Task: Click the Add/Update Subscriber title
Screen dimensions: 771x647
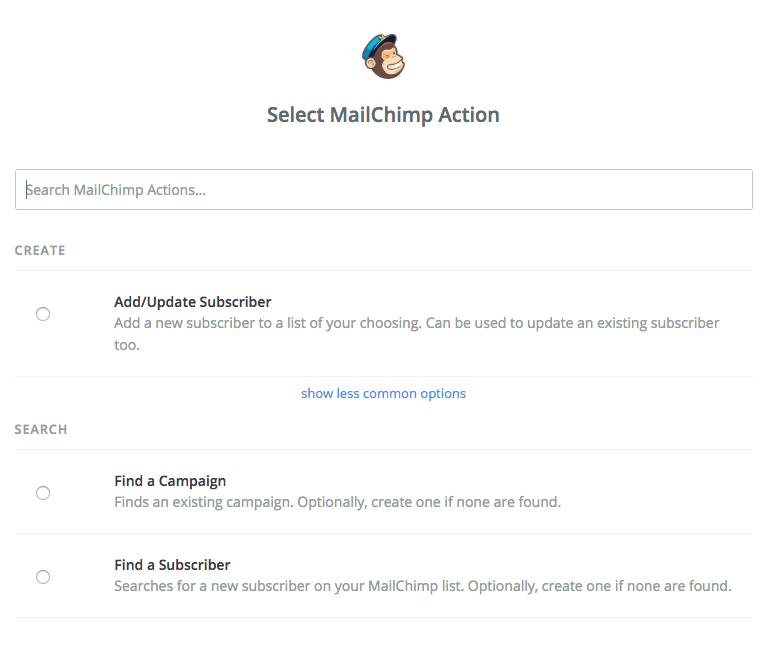Action: click(193, 302)
